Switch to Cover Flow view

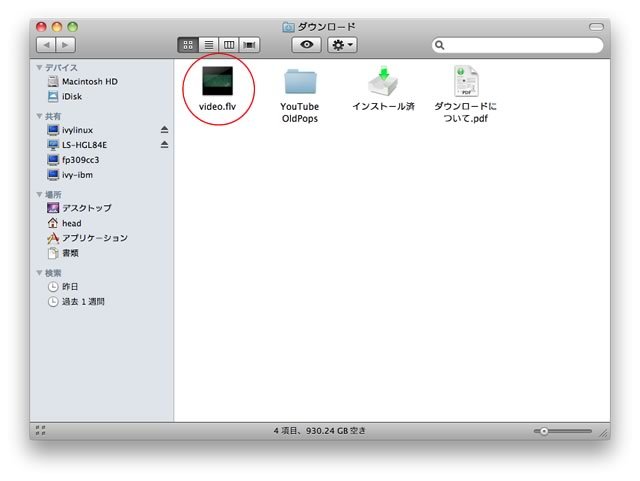tap(250, 45)
